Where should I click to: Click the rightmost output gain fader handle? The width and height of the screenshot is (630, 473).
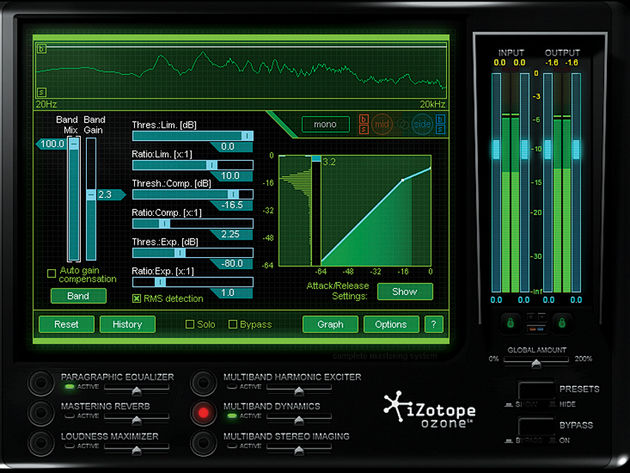point(576,149)
